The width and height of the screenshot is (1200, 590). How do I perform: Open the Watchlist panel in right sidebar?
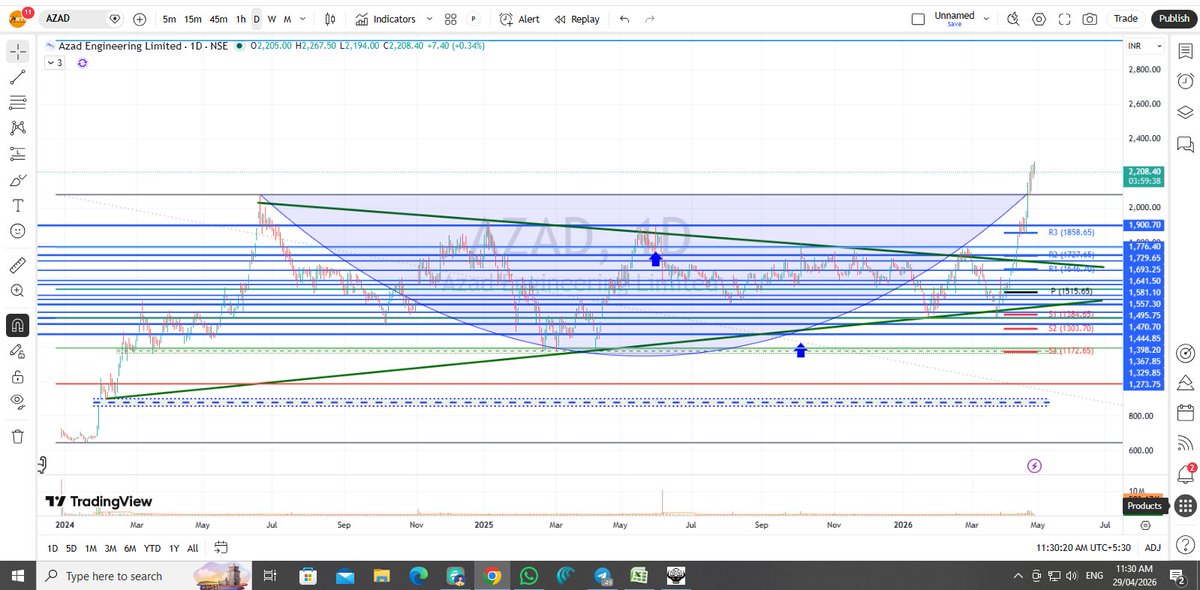(1184, 51)
